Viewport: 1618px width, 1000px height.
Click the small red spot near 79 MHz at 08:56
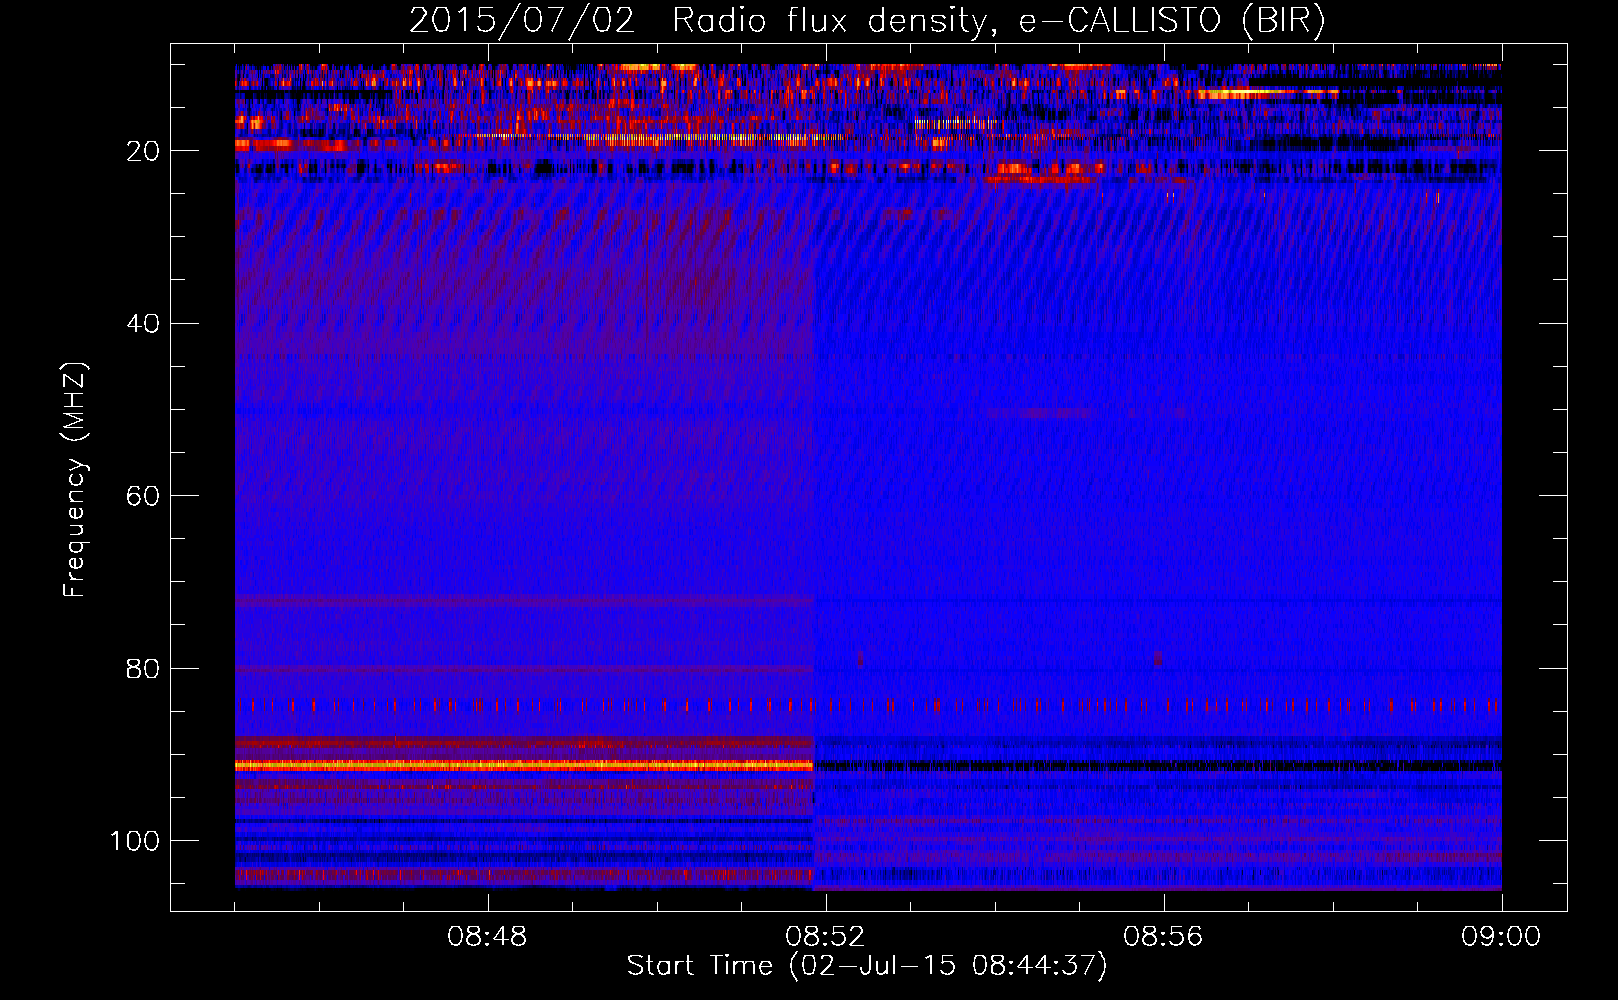(x=1158, y=659)
